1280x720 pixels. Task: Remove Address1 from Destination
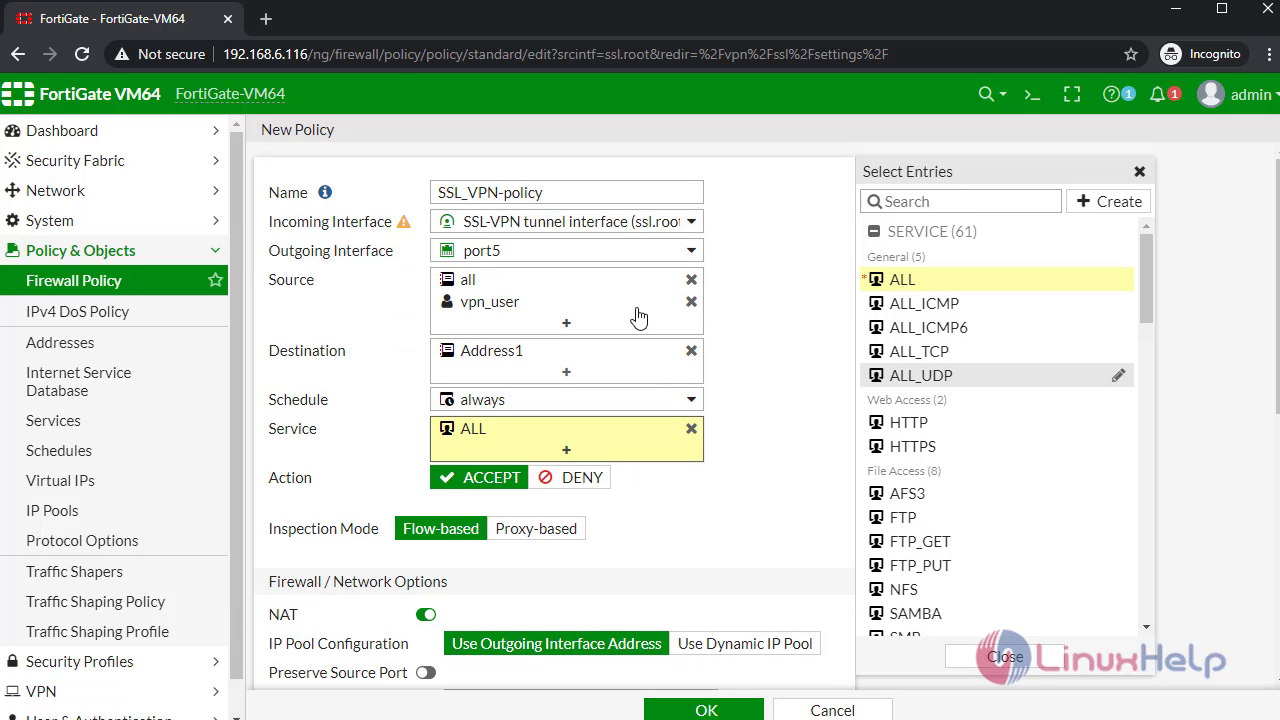click(x=691, y=351)
